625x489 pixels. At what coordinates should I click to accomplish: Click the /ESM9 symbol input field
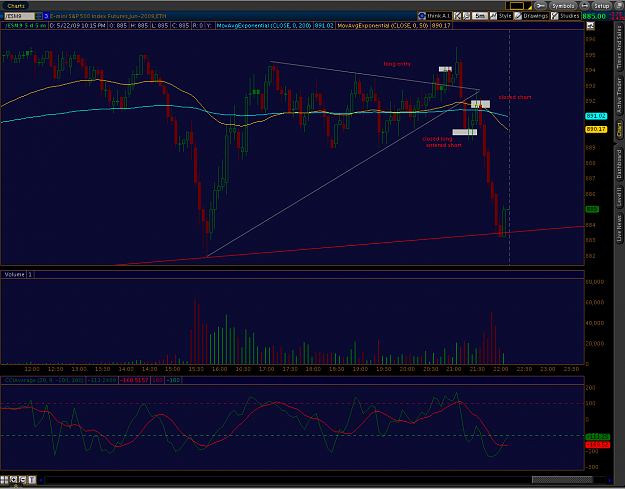19,16
